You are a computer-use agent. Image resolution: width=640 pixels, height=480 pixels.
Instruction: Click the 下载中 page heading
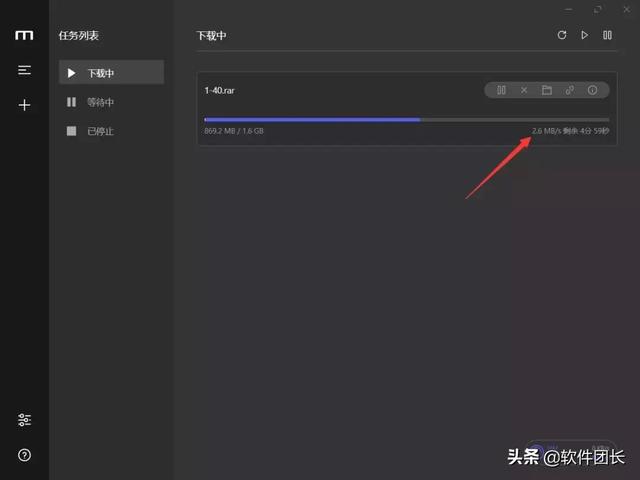click(x=211, y=36)
